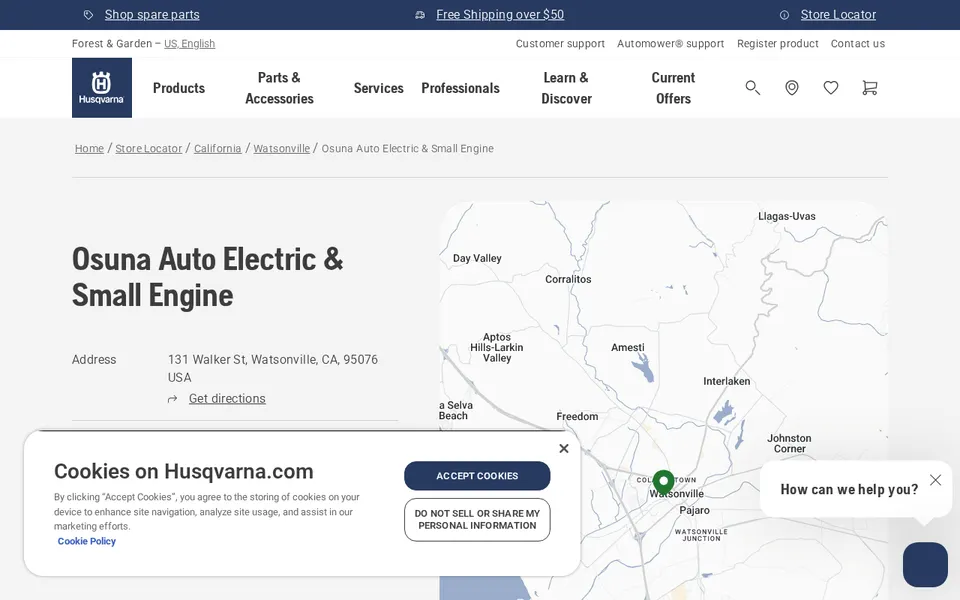Open the Cookie Policy link
Viewport: 960px width, 600px height.
pyautogui.click(x=86, y=541)
